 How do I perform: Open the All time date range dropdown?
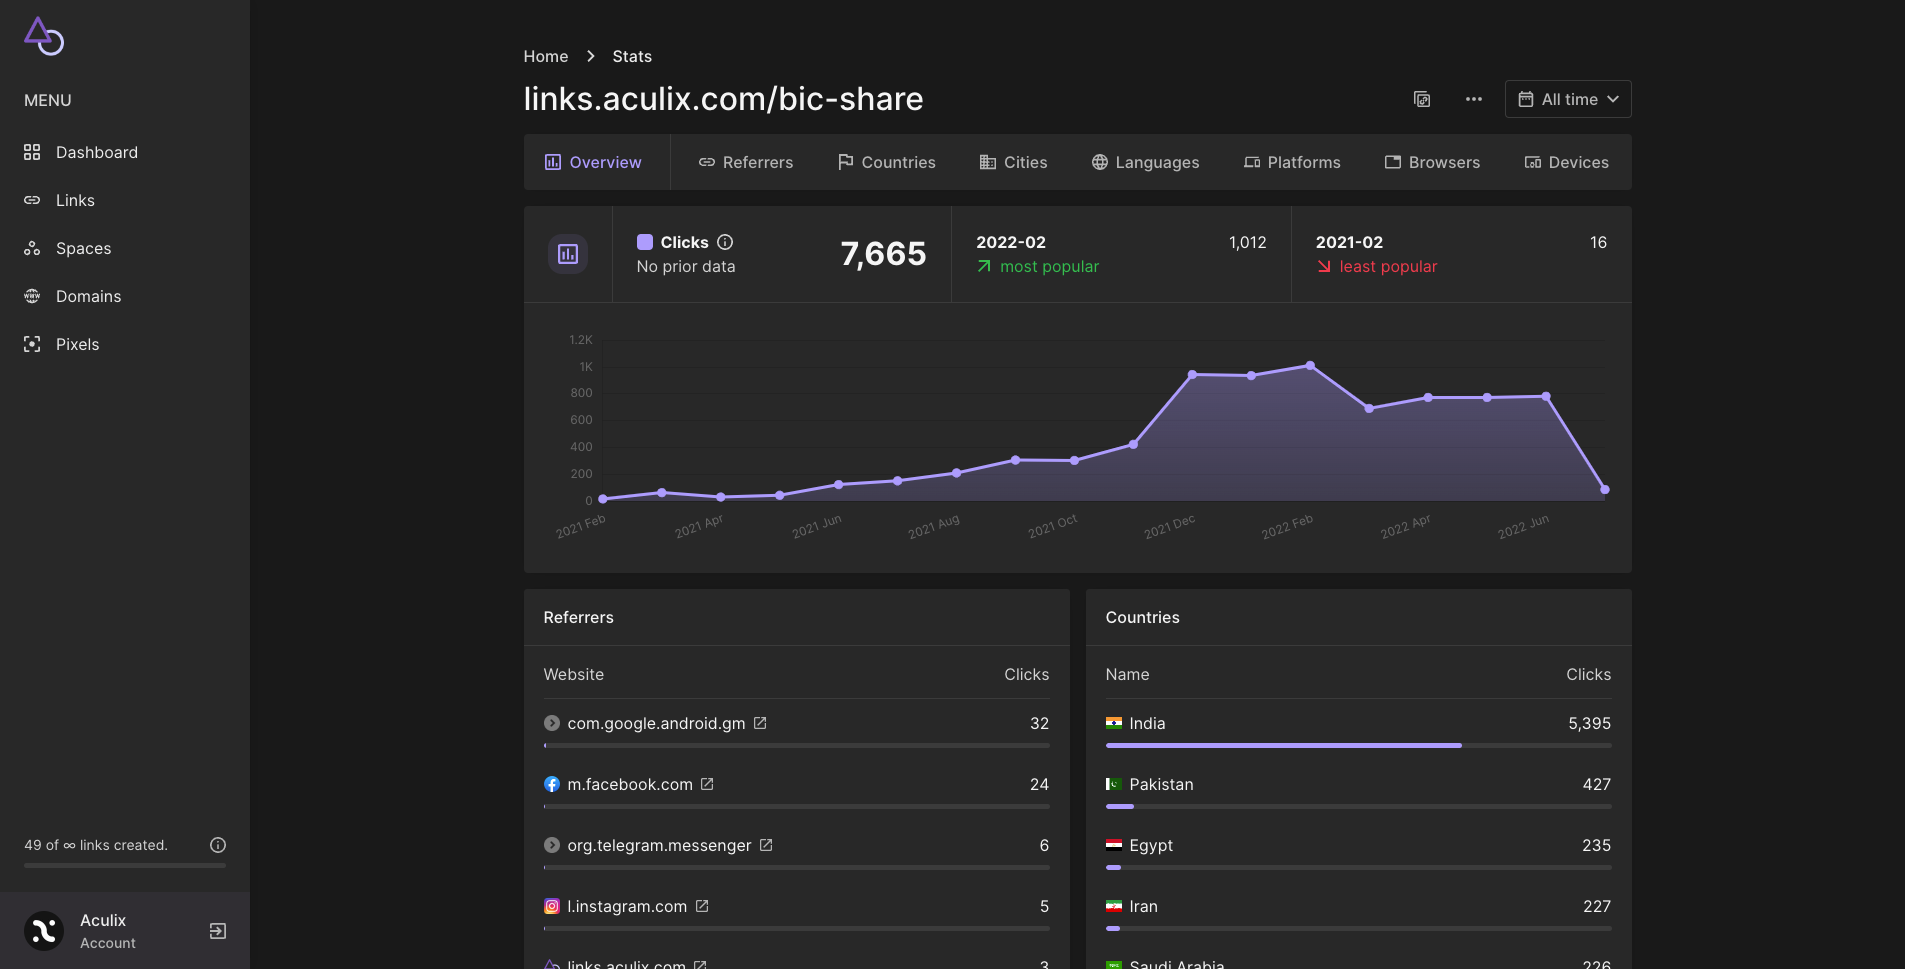pos(1568,99)
